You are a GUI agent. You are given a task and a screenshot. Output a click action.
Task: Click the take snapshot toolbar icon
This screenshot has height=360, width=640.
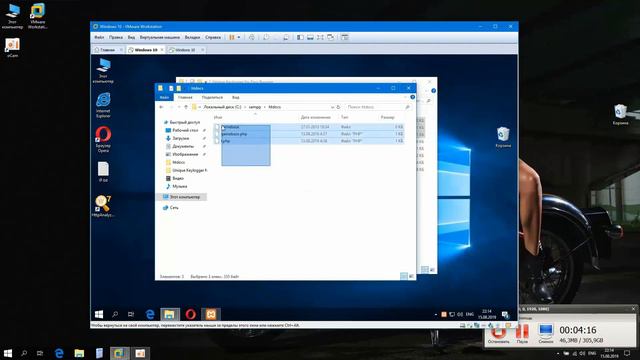[x=266, y=37]
